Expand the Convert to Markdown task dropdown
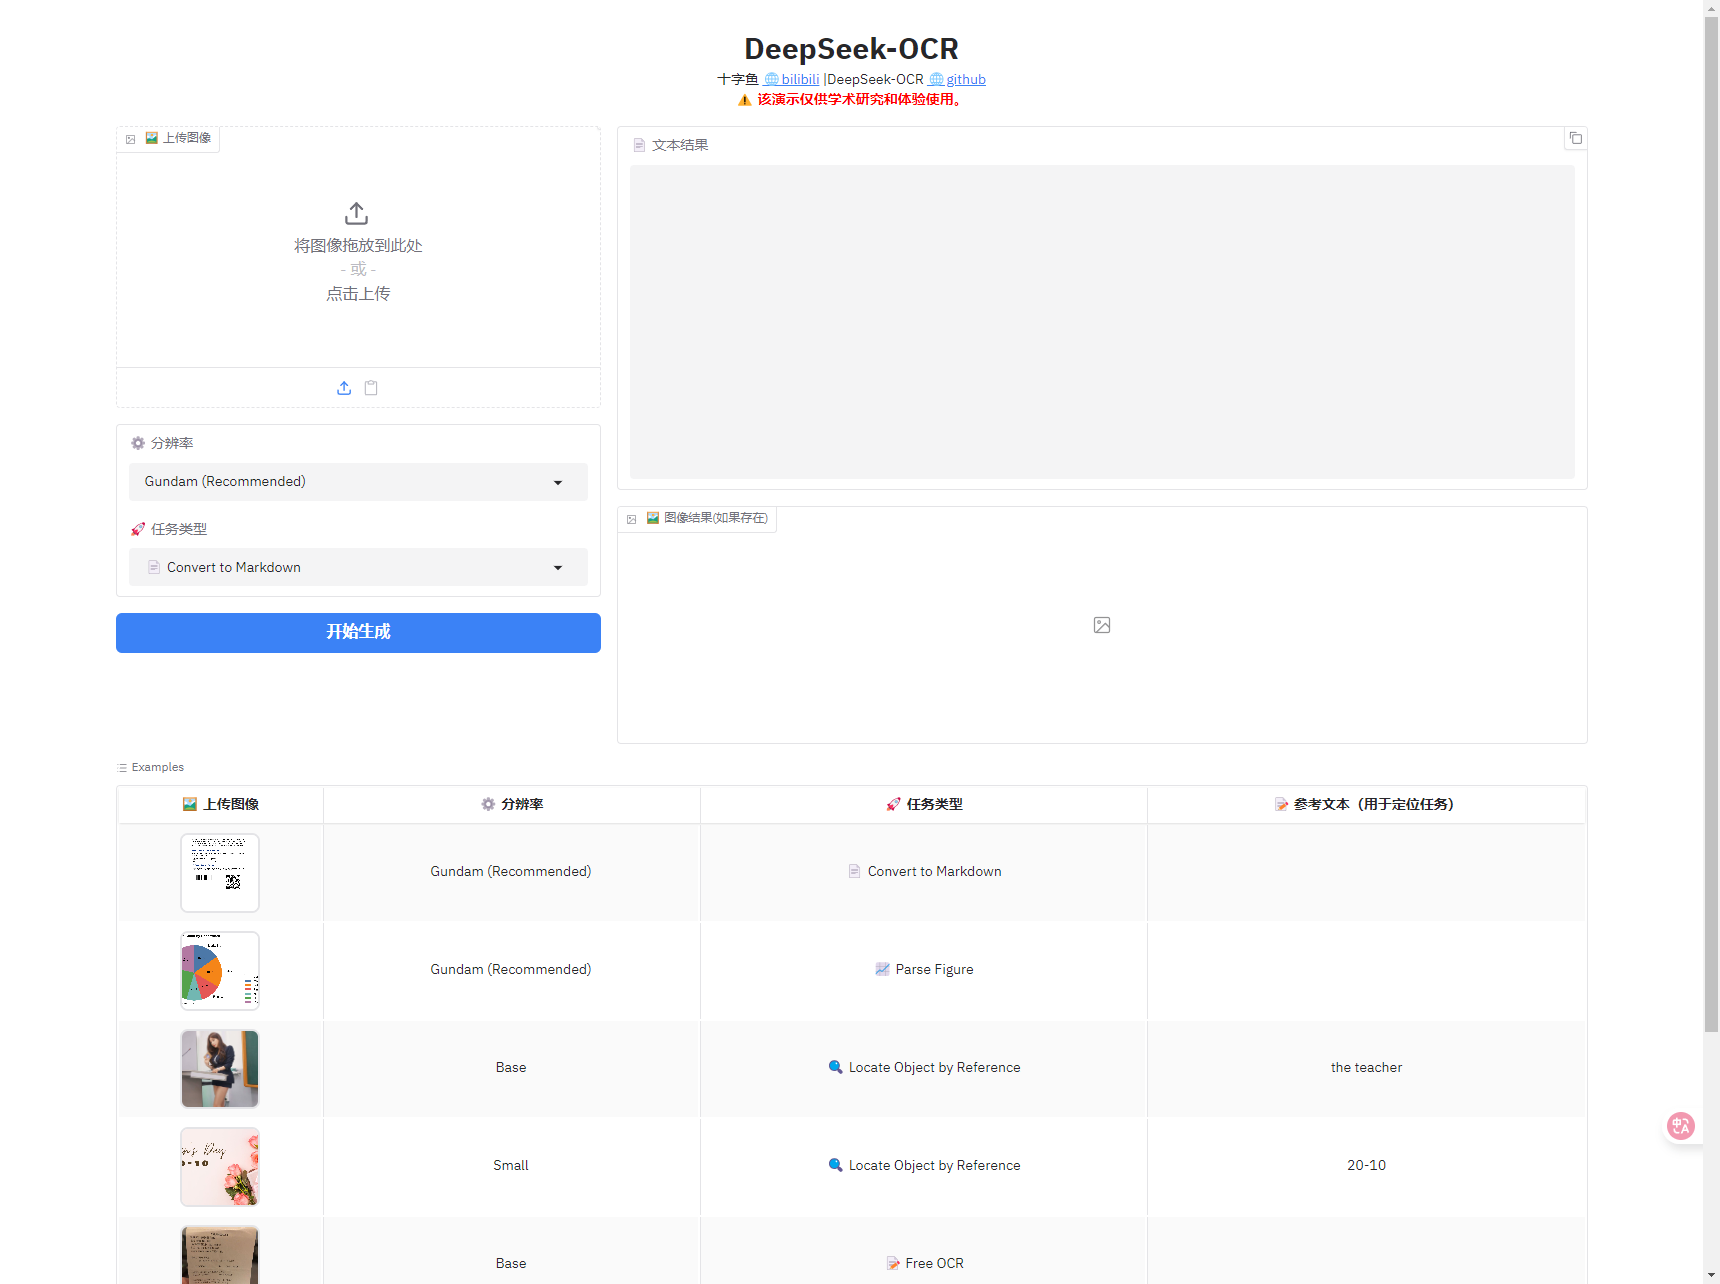 [358, 567]
